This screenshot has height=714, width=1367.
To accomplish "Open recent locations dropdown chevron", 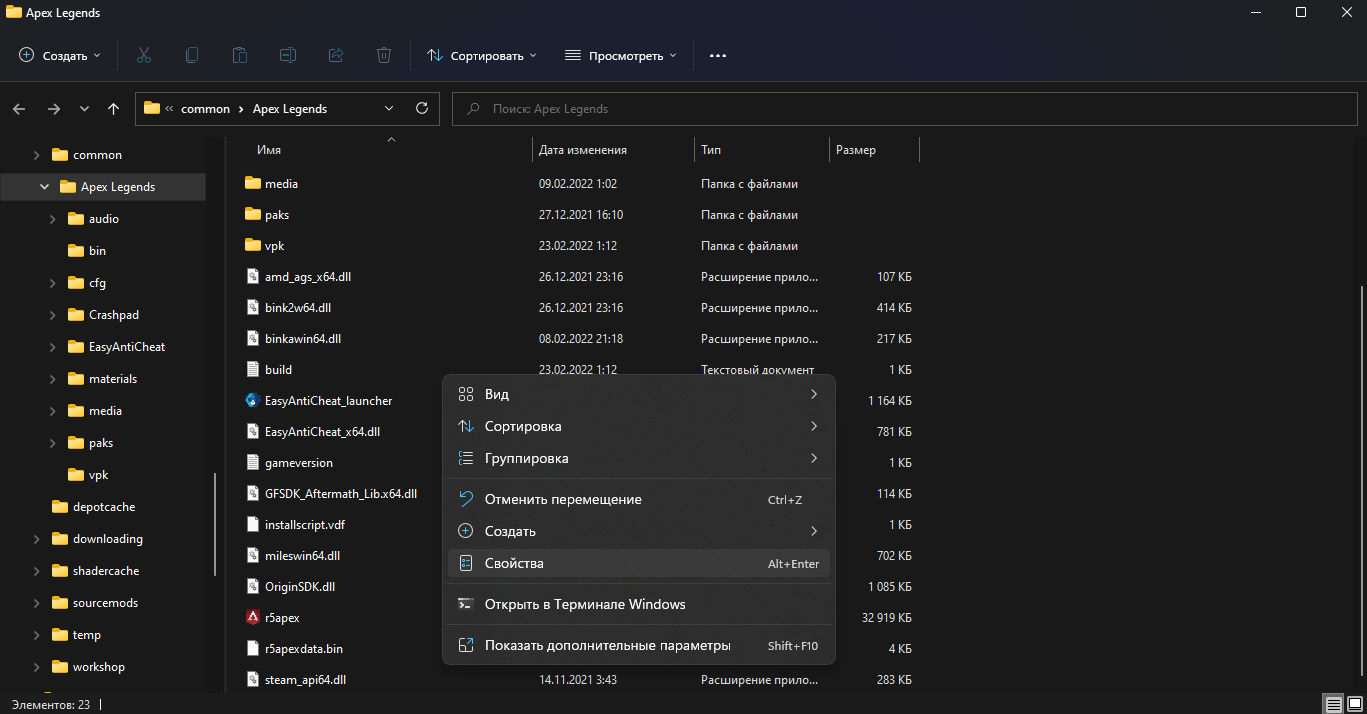I will click(x=84, y=108).
